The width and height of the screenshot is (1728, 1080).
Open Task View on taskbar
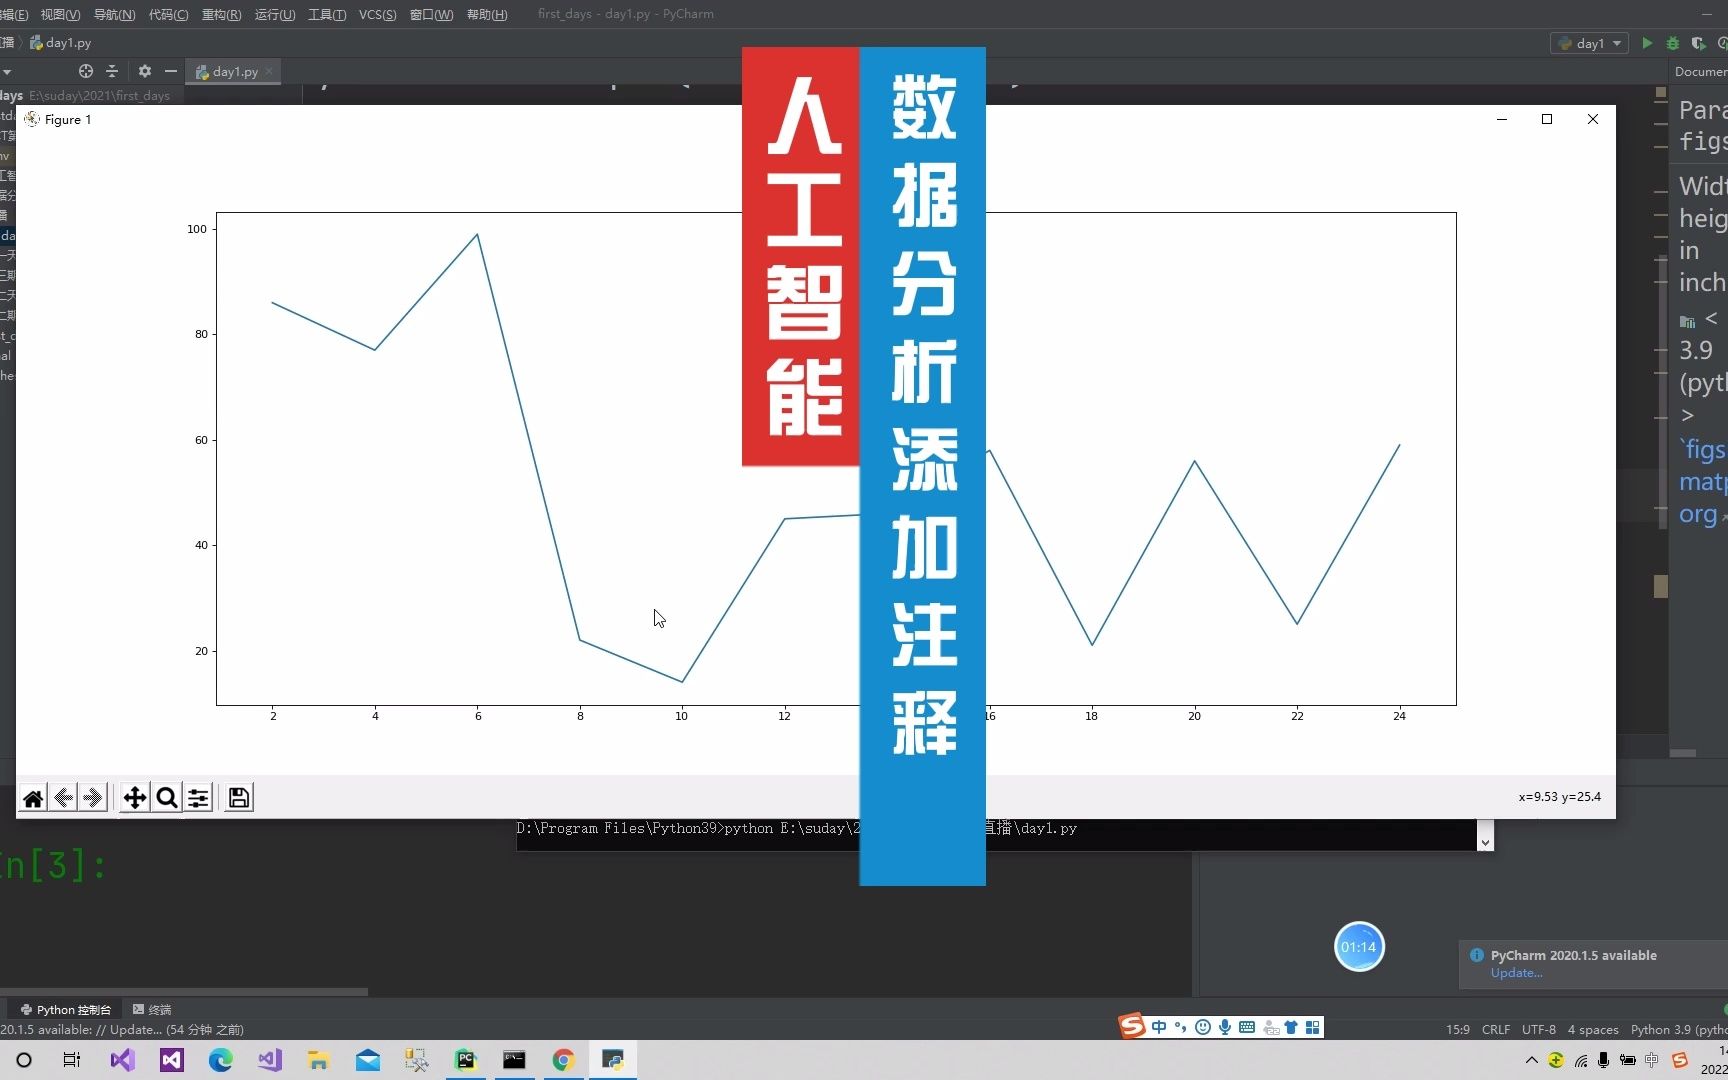coord(72,1060)
